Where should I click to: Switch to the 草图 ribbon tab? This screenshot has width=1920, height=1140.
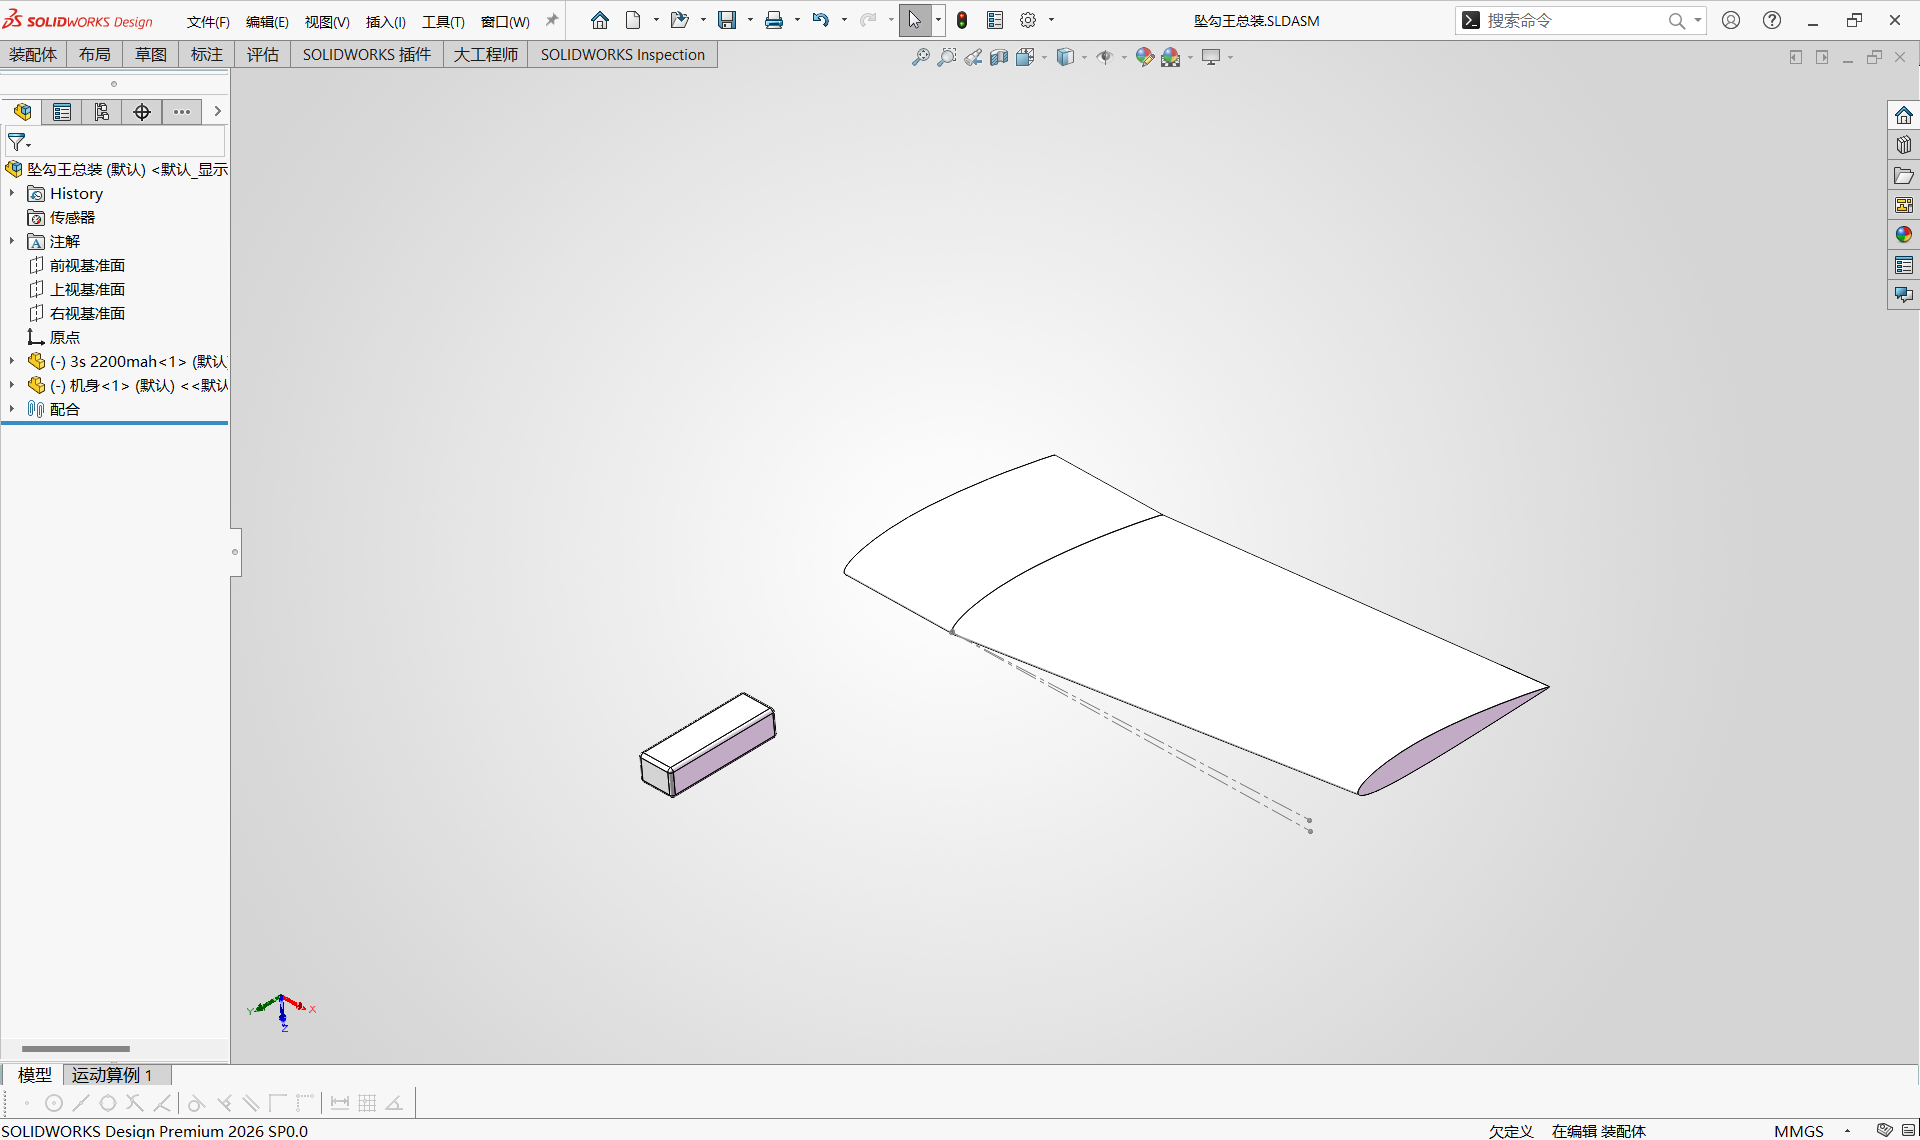click(151, 55)
